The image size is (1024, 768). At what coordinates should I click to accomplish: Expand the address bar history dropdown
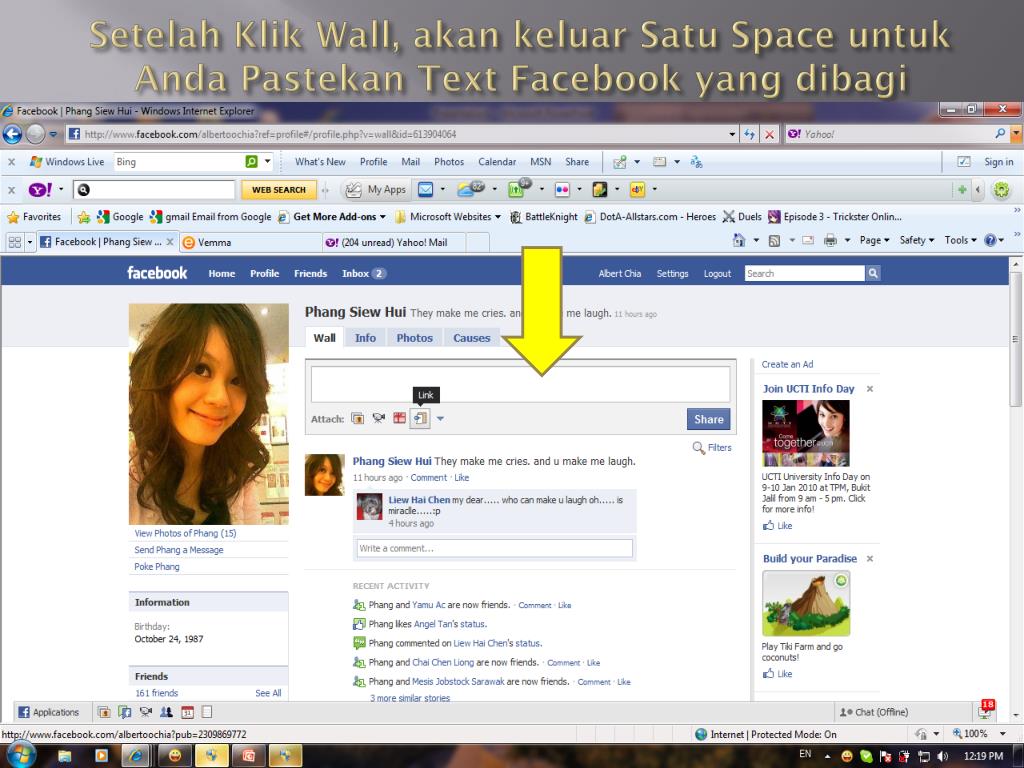pos(732,135)
